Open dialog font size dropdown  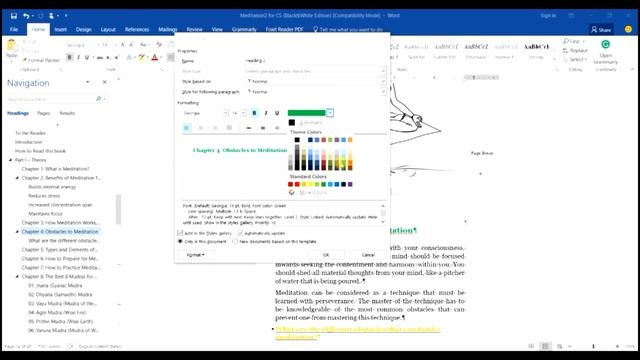(x=243, y=113)
